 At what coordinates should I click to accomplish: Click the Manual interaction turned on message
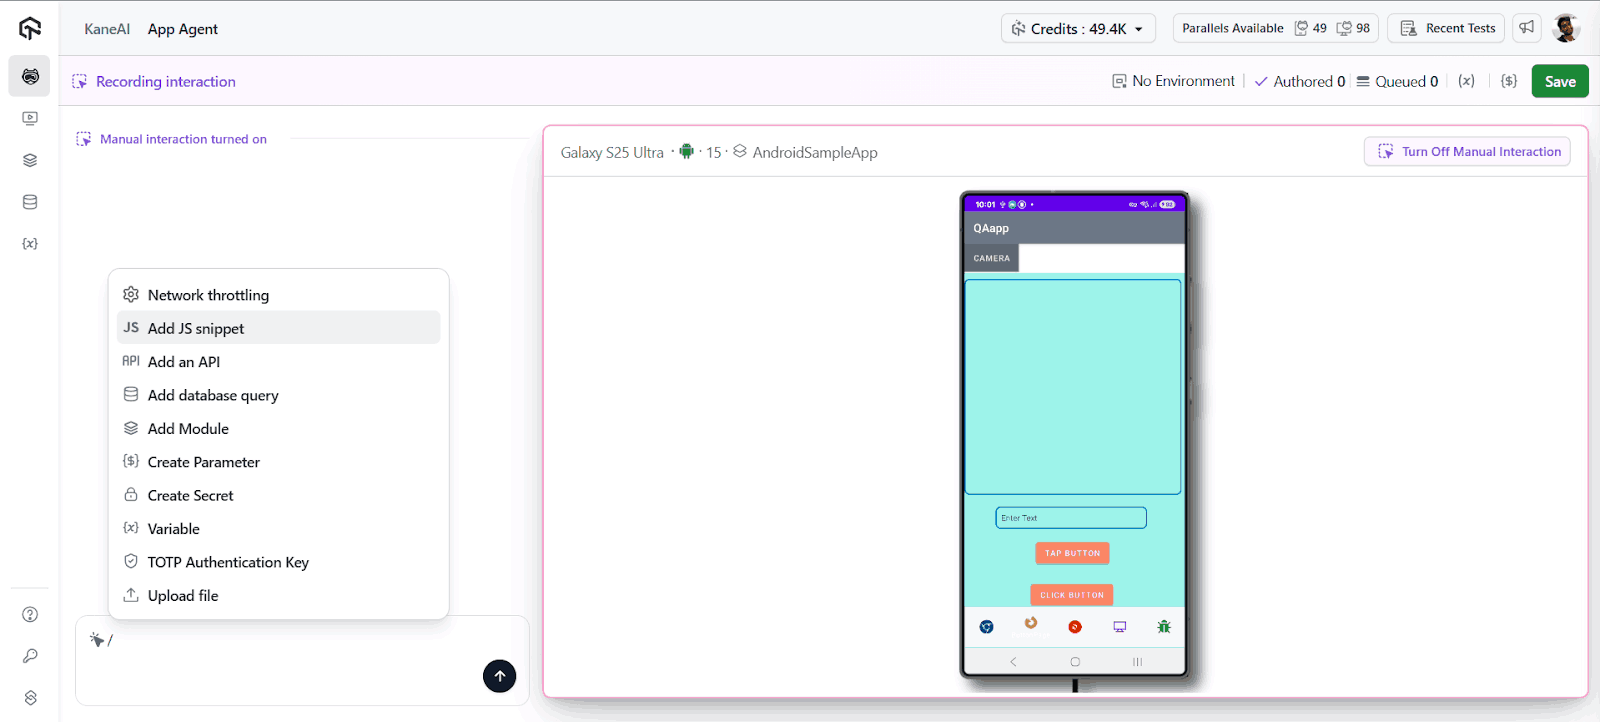pyautogui.click(x=172, y=139)
